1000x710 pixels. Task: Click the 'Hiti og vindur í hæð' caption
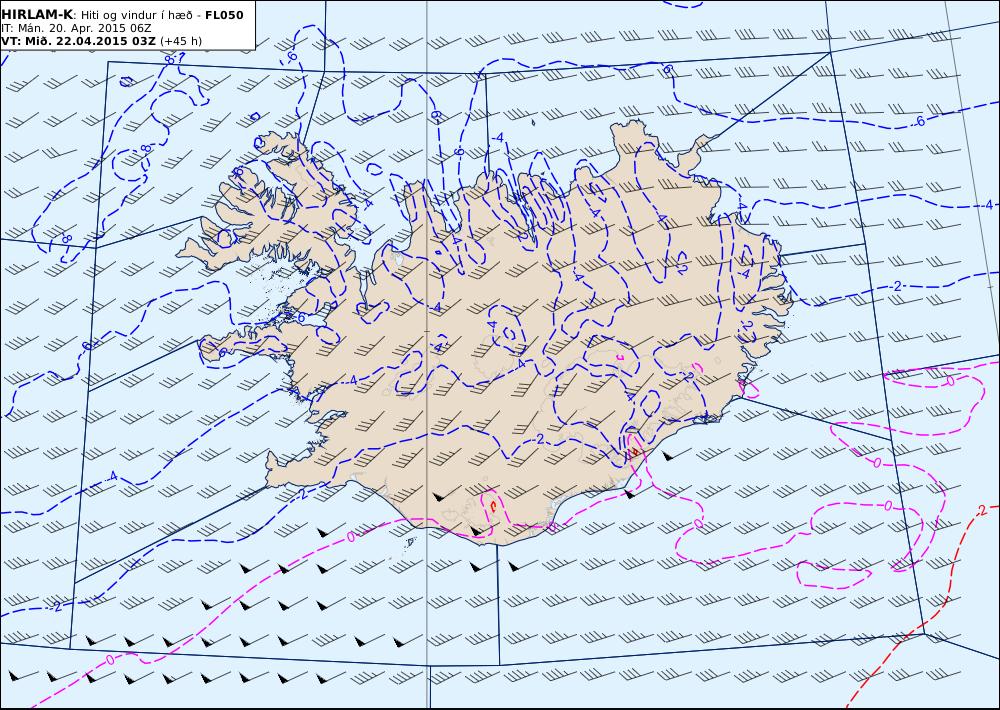tap(138, 15)
